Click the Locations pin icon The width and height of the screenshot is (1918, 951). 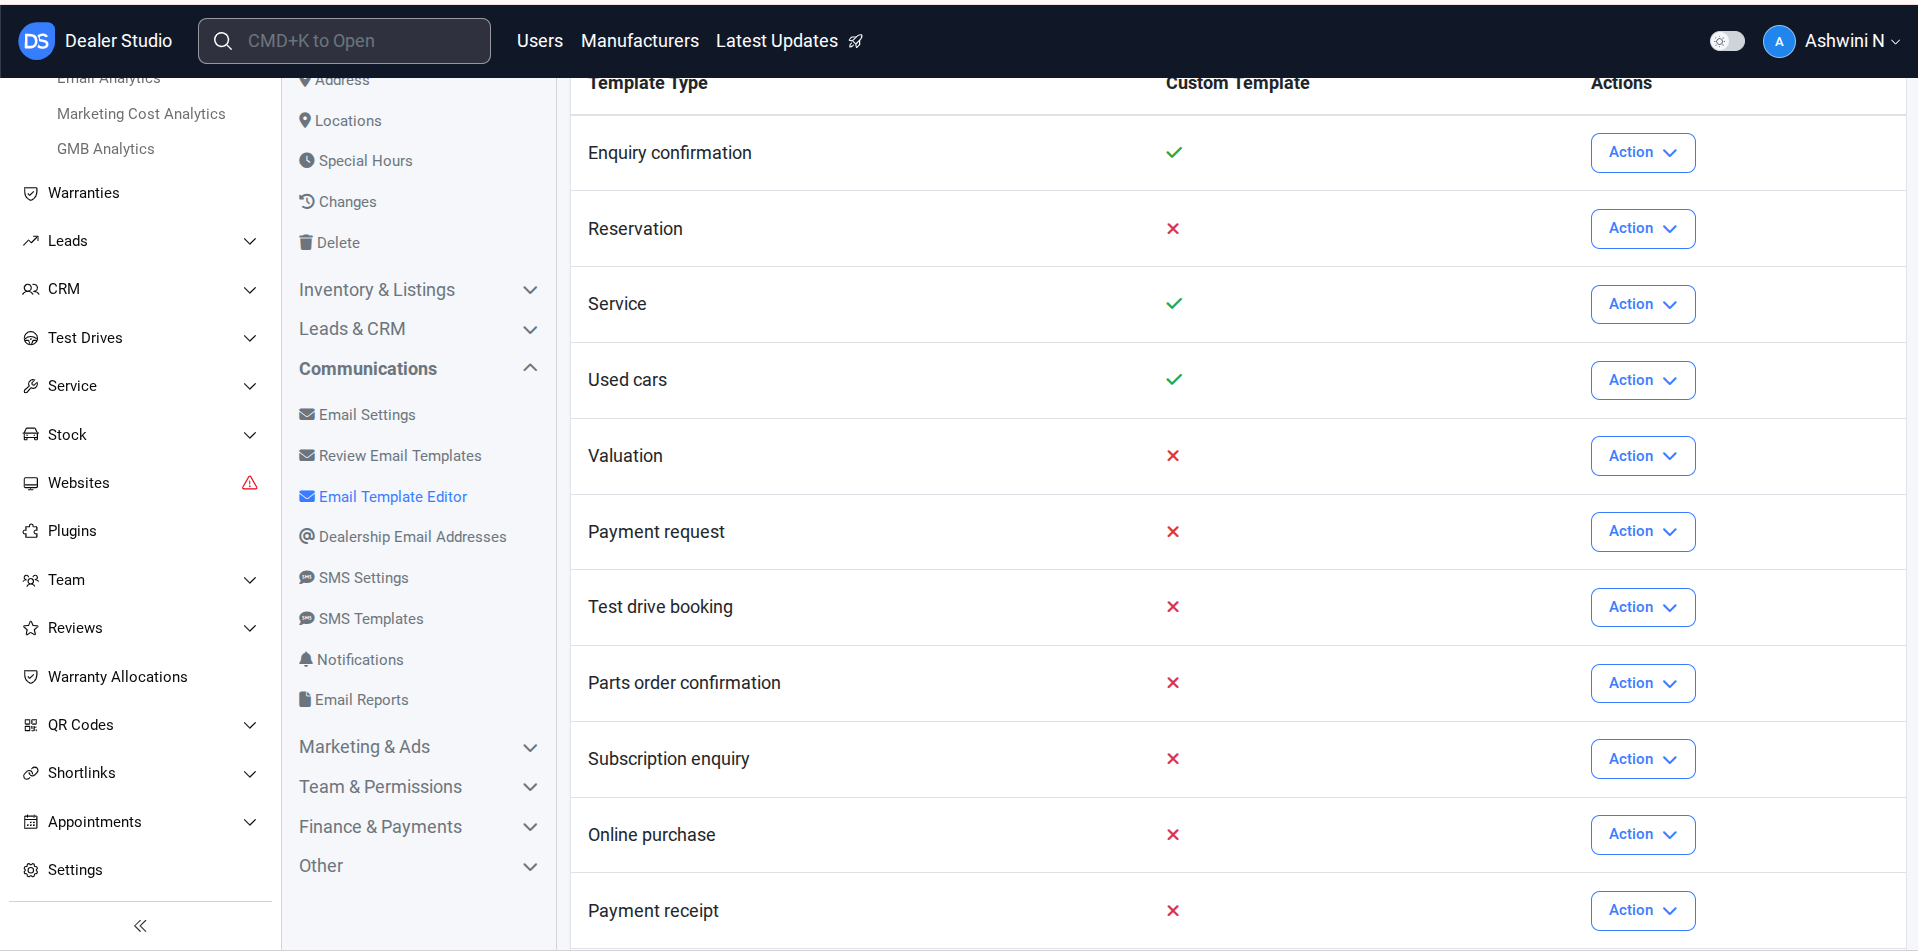tap(305, 120)
